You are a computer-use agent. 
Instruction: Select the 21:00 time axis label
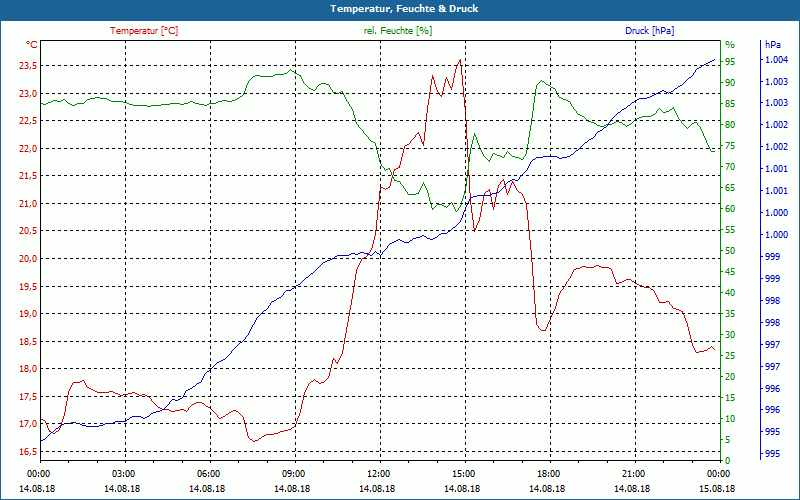634,473
